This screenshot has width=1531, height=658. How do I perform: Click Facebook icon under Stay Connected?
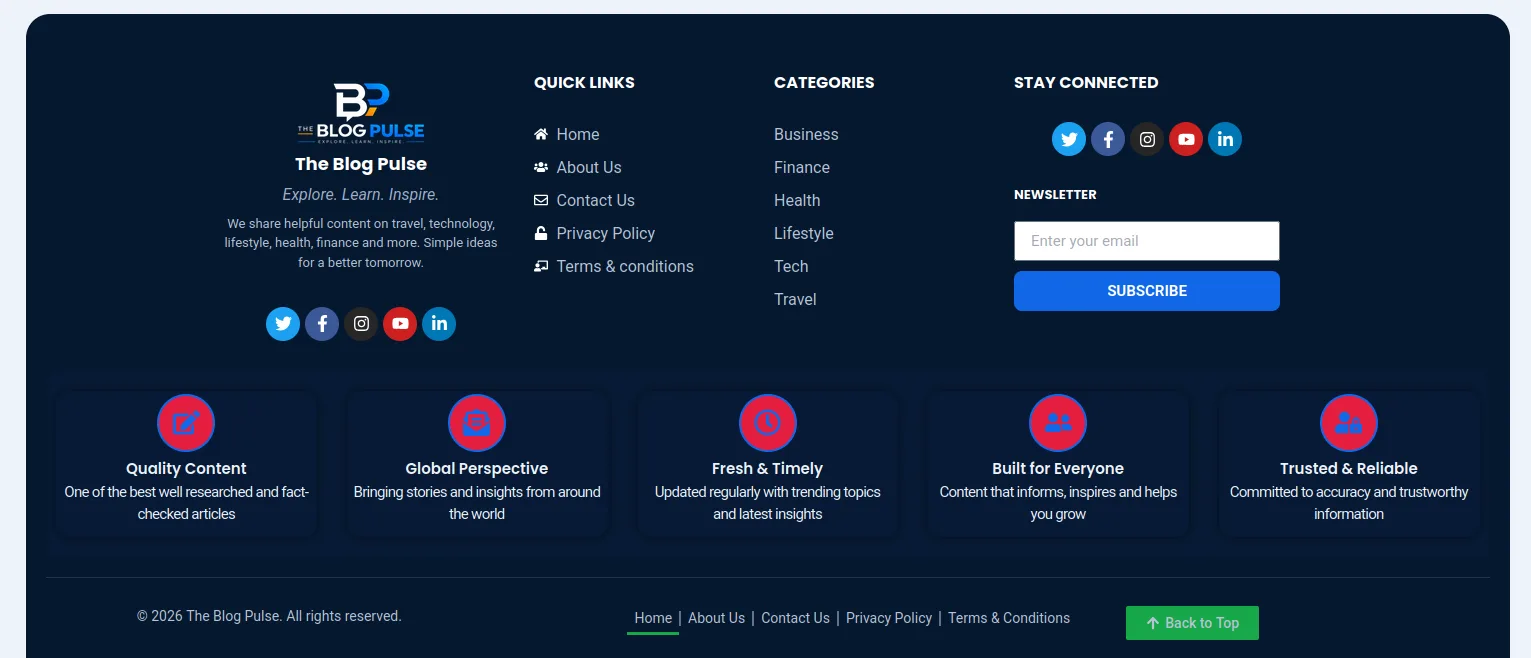pyautogui.click(x=1108, y=139)
